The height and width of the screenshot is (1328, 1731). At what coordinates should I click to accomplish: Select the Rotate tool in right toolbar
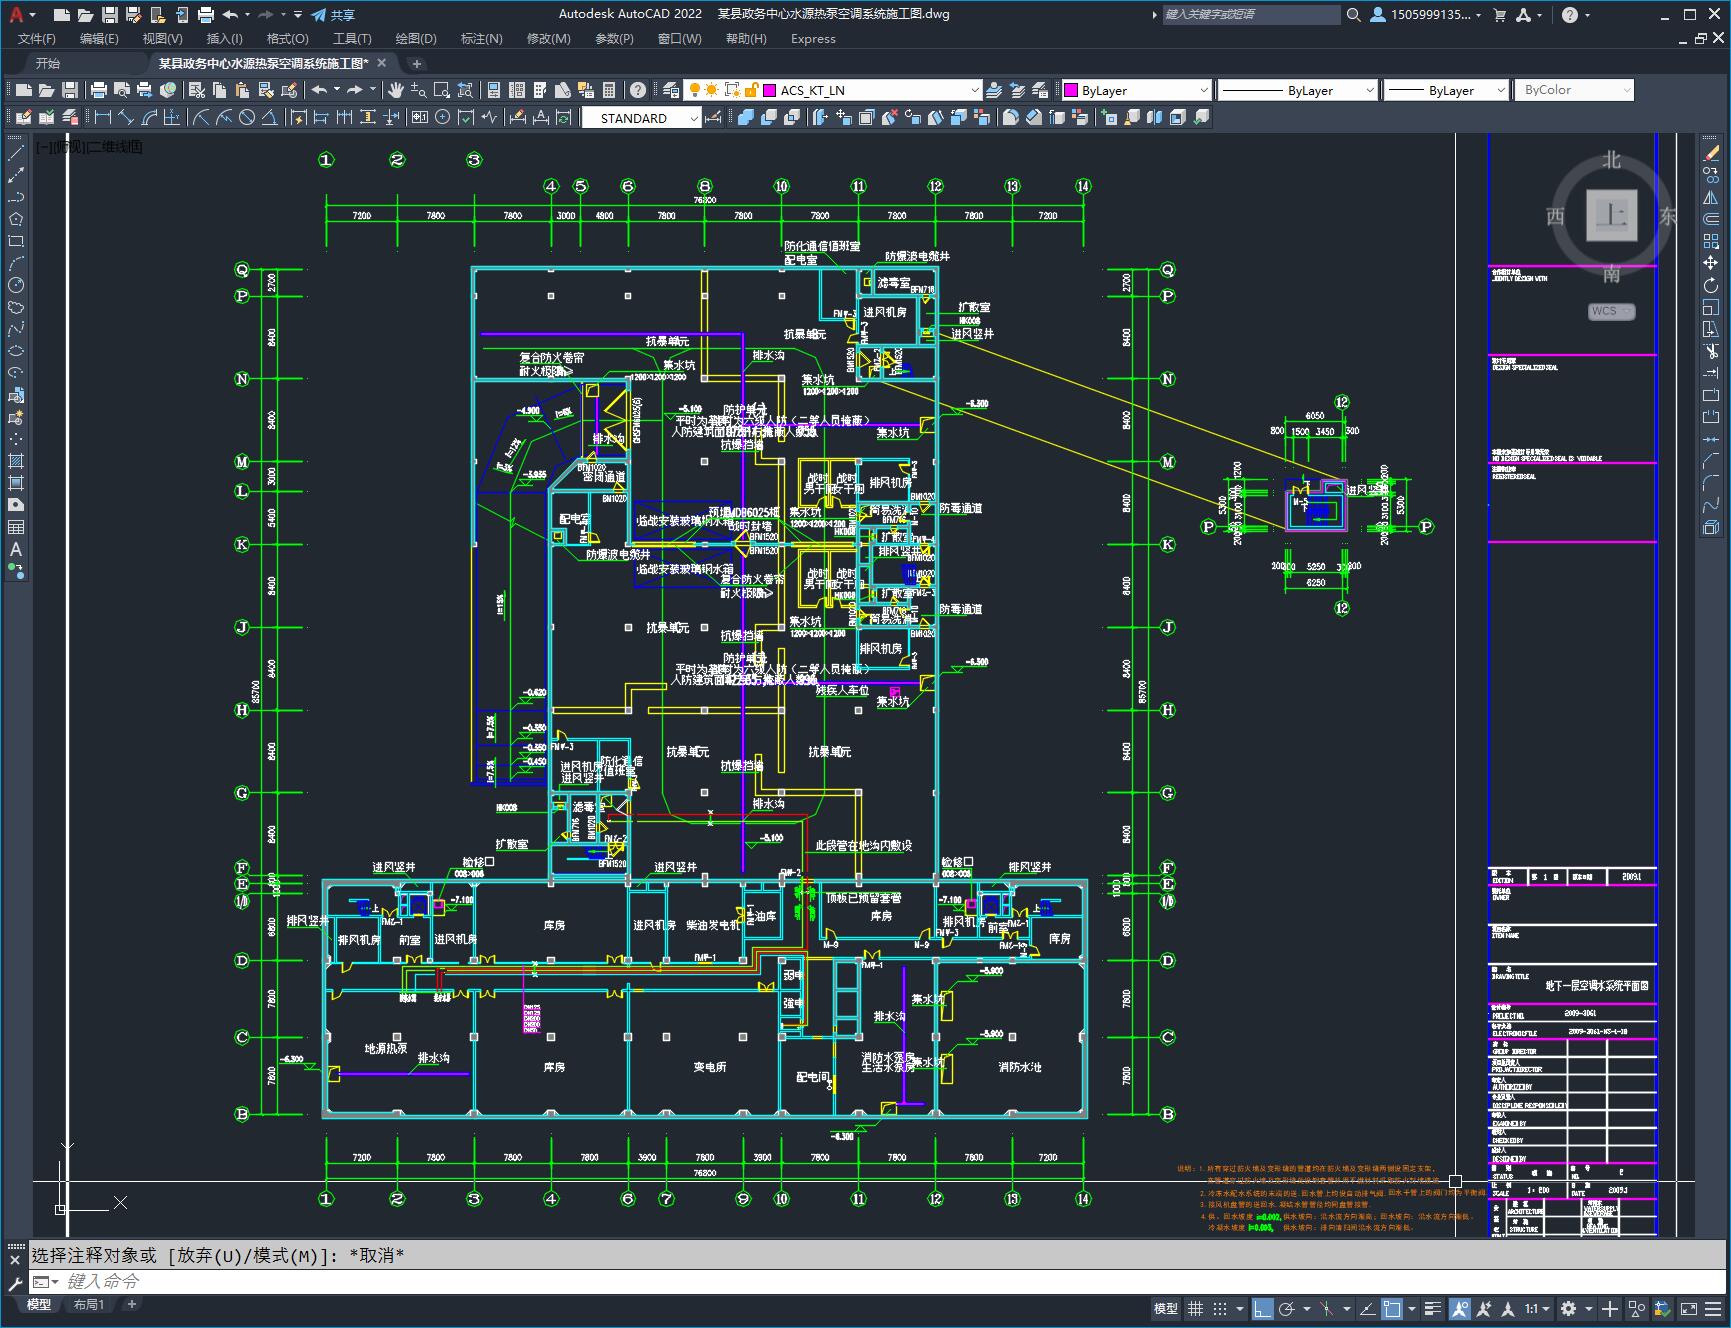click(x=1711, y=285)
